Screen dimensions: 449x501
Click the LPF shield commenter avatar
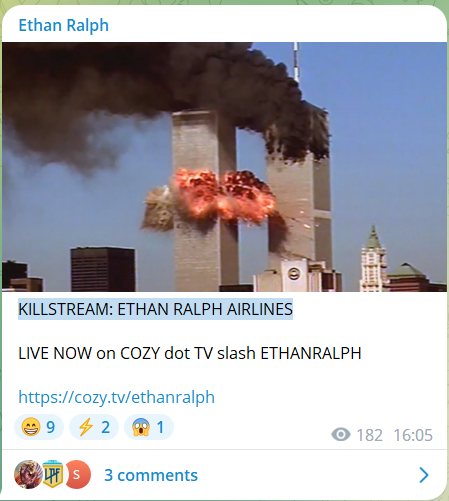click(x=53, y=474)
